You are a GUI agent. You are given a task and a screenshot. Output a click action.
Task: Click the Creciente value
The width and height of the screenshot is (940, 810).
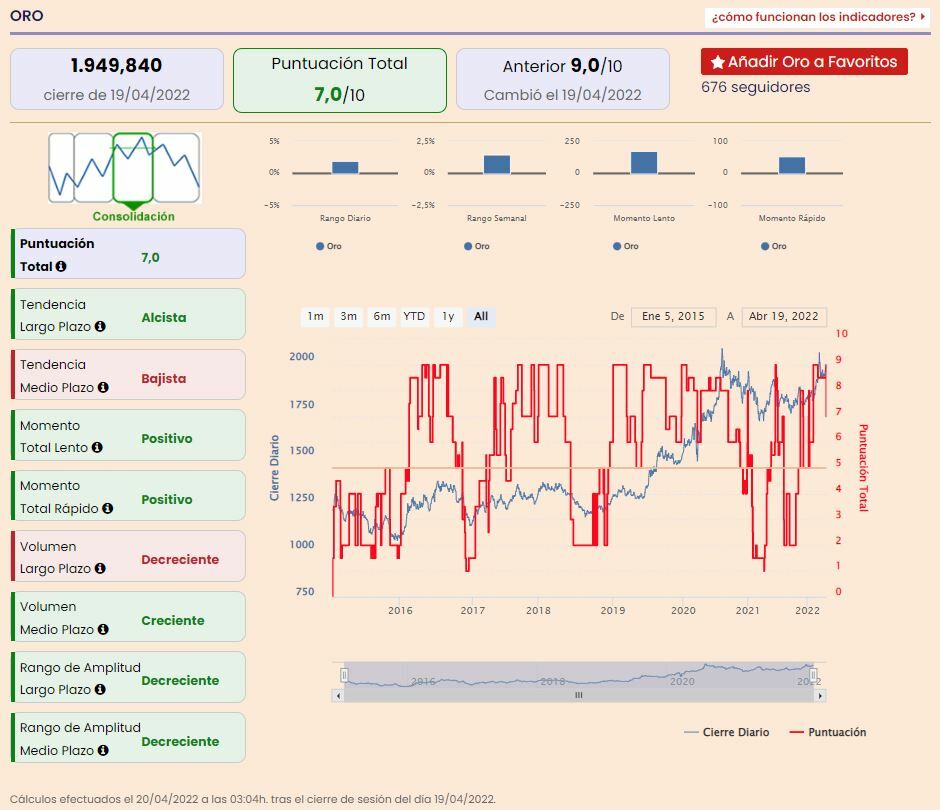[173, 621]
